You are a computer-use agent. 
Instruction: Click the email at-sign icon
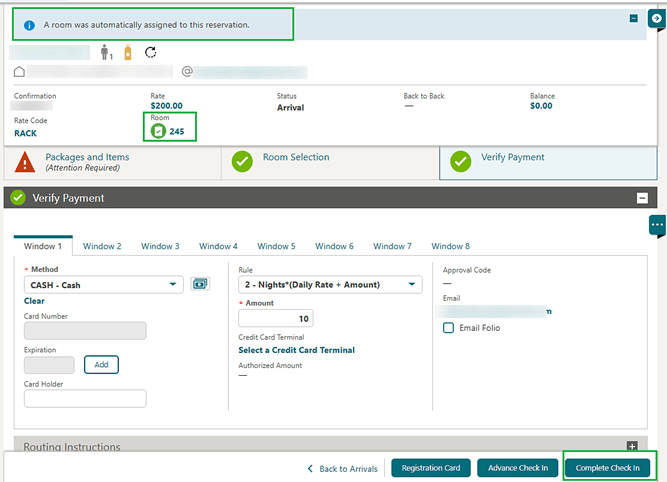pos(187,71)
